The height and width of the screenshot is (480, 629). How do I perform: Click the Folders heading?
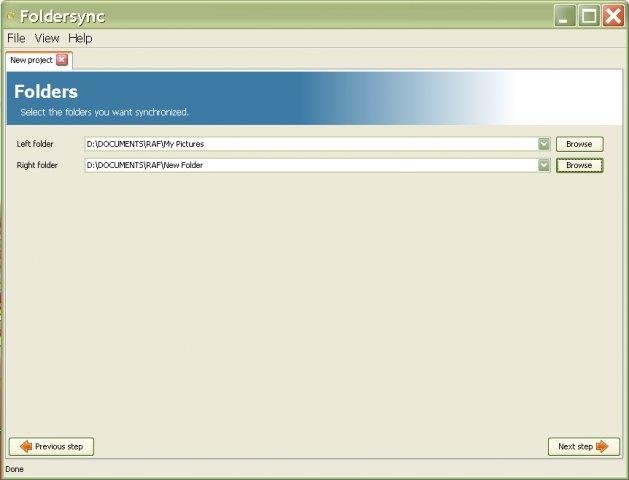click(46, 91)
